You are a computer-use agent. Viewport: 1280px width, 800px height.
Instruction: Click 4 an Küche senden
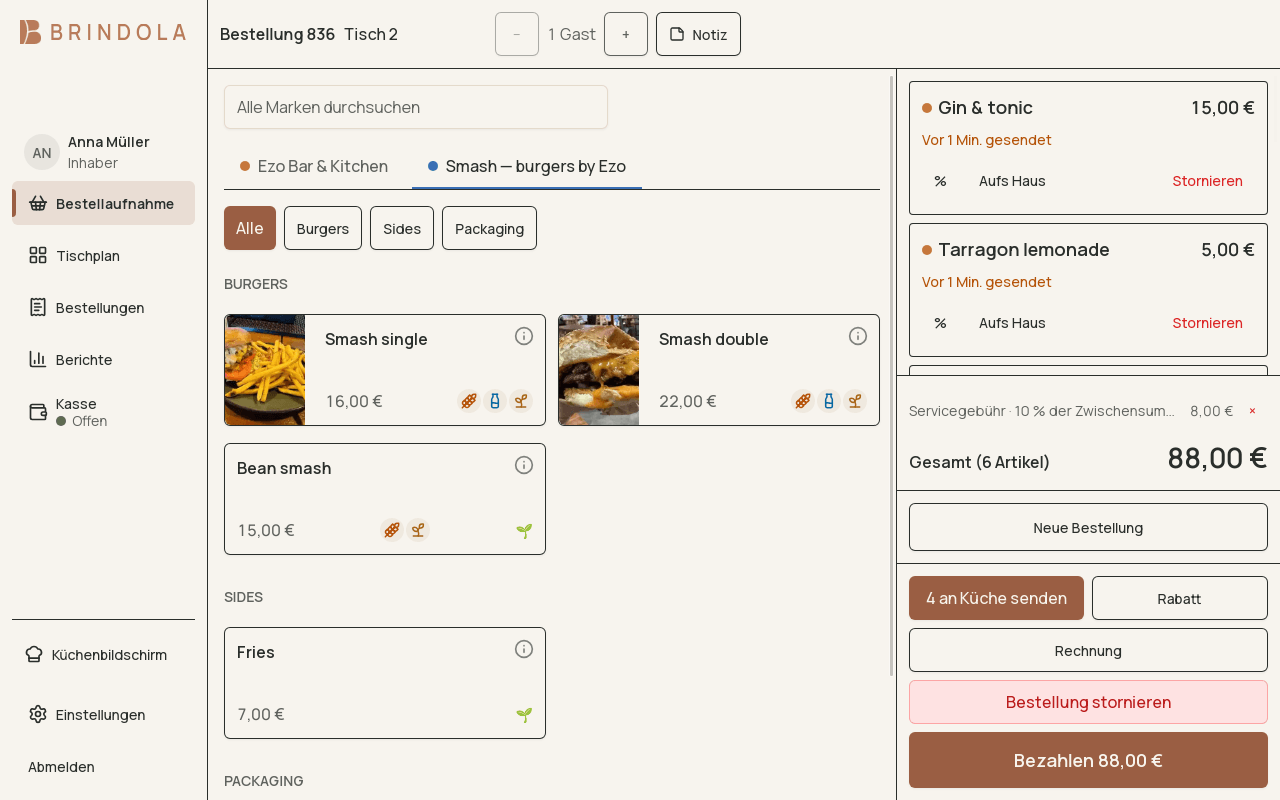996,598
